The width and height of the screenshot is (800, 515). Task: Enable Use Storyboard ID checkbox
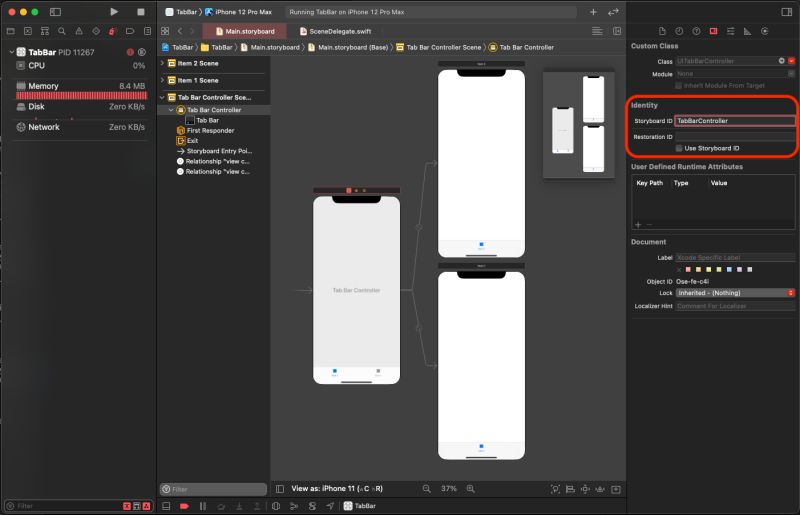(x=679, y=148)
